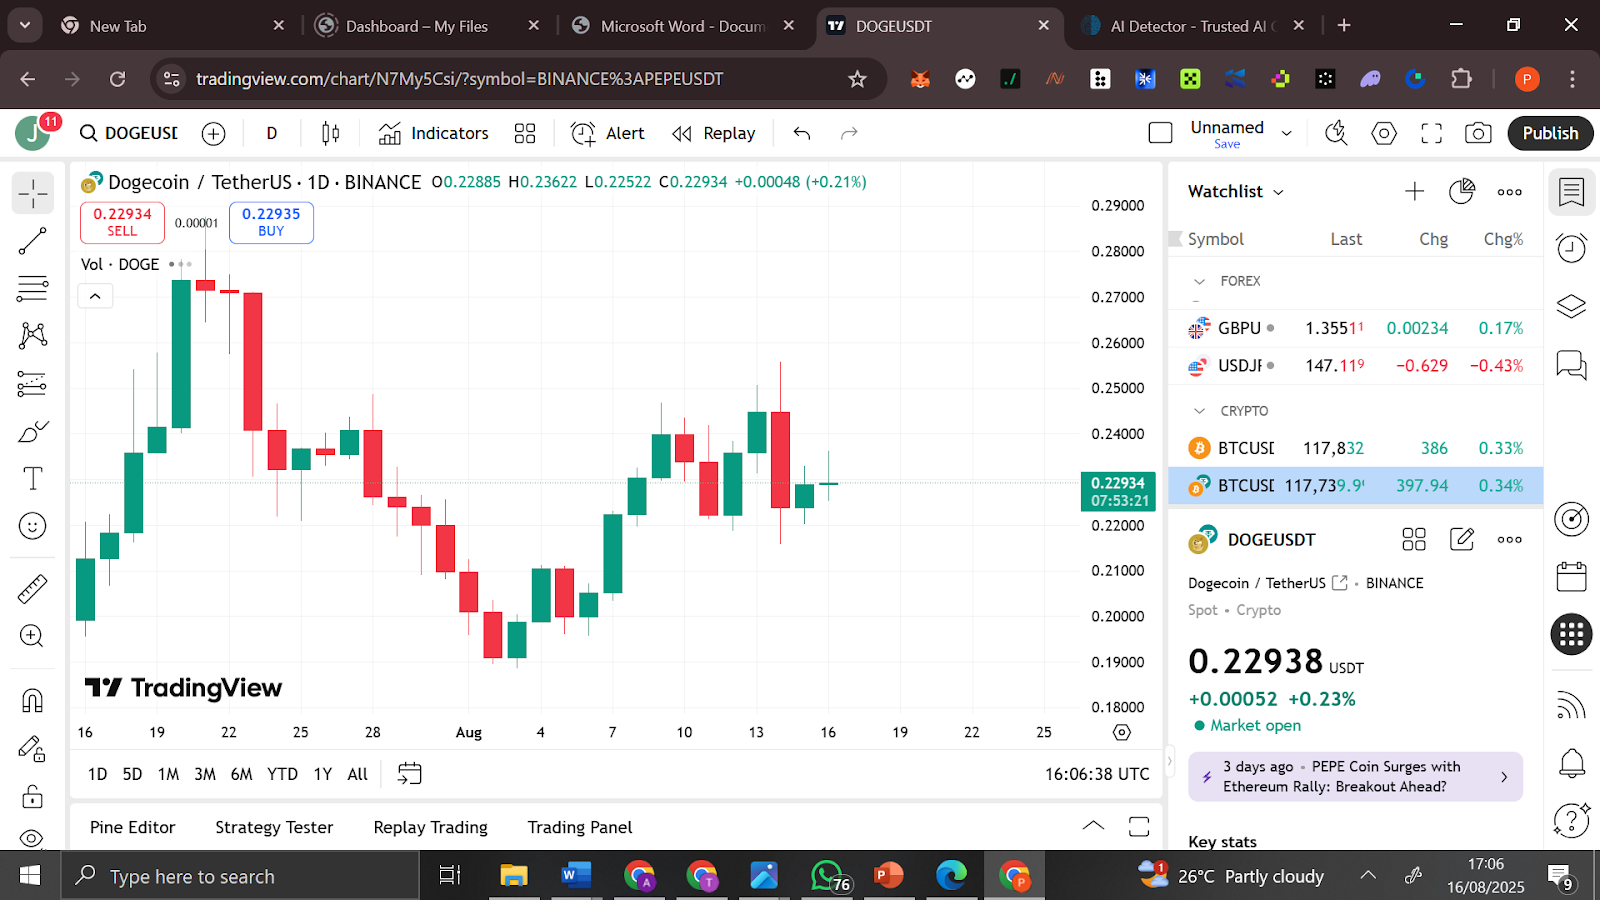Select the Text annotation tool

tap(33, 478)
